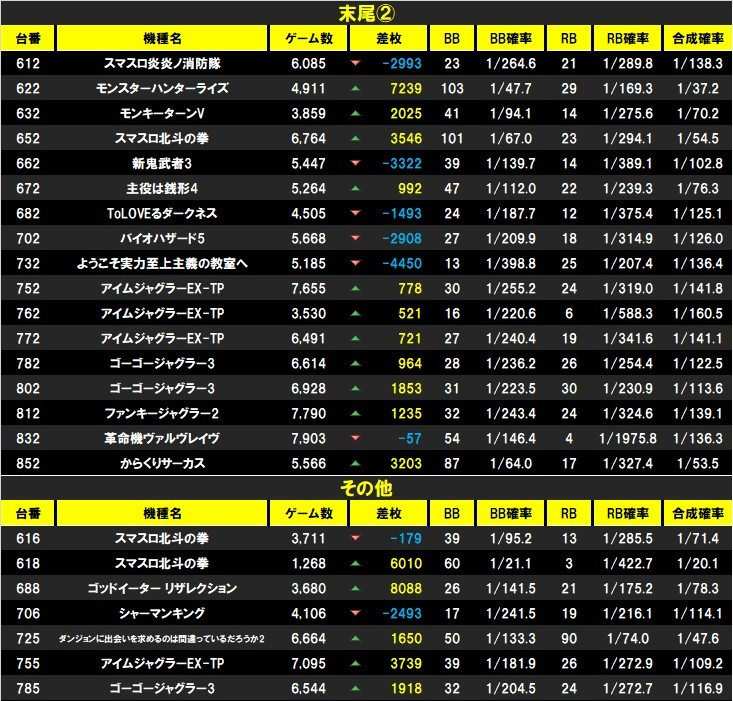
Task: Click the 合成確率 header in the top table
Action: pos(697,38)
